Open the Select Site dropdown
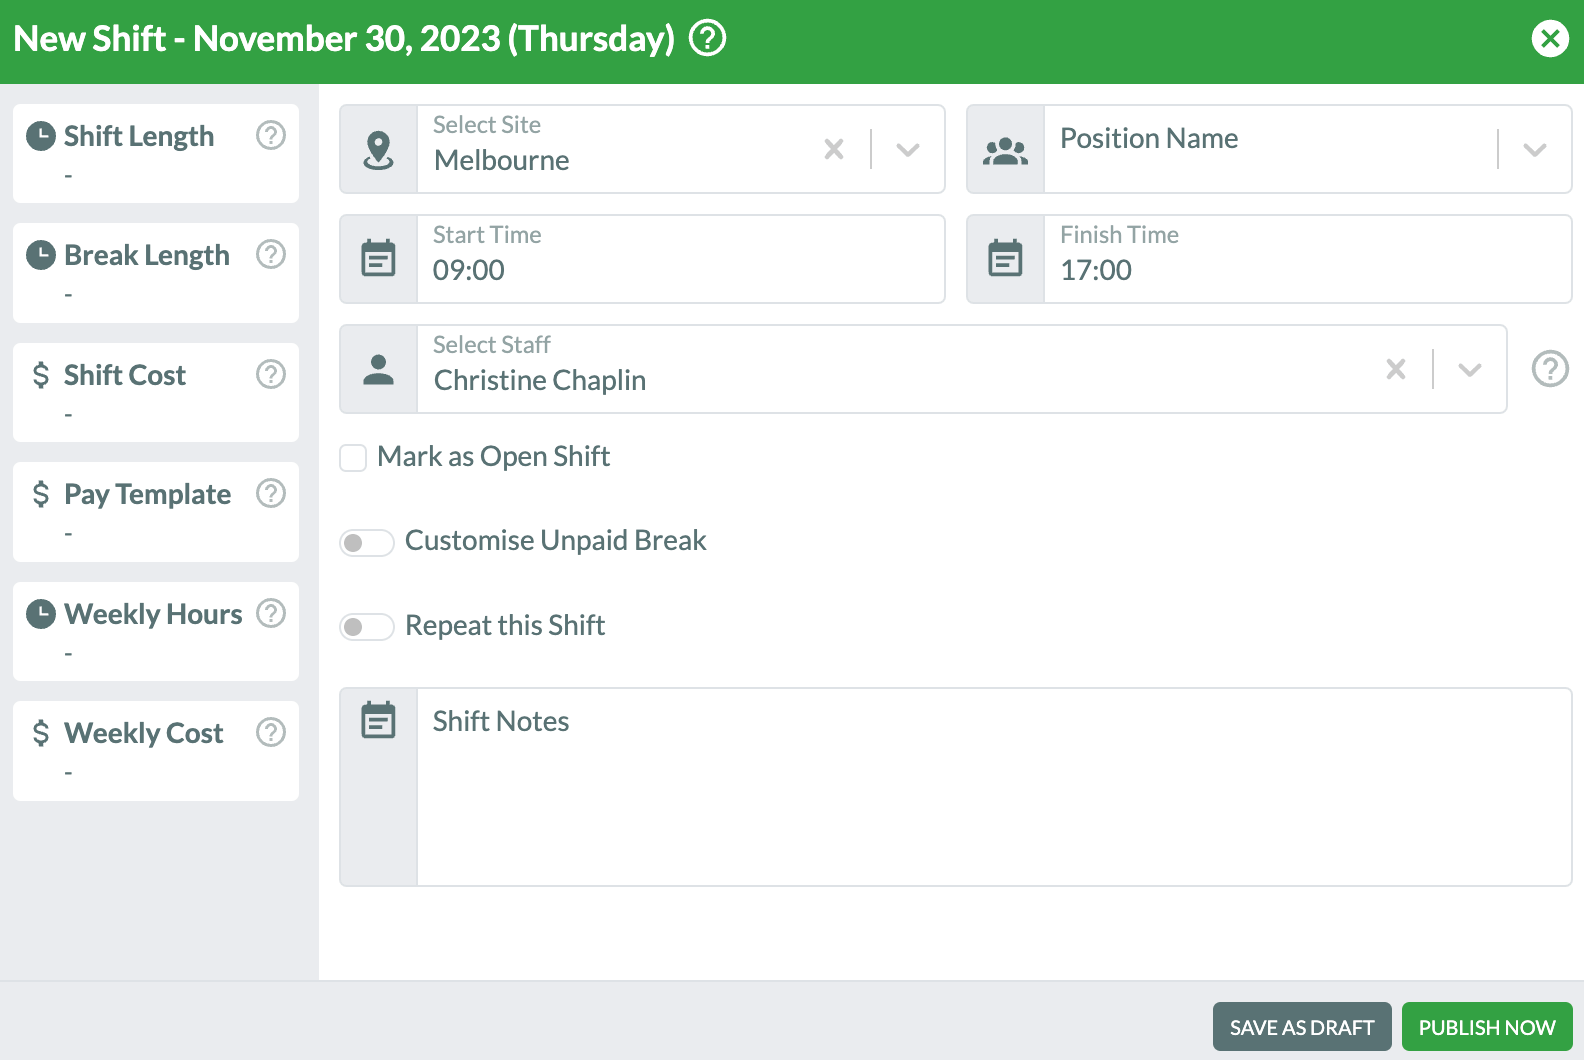Viewport: 1584px width, 1060px height. coord(906,148)
